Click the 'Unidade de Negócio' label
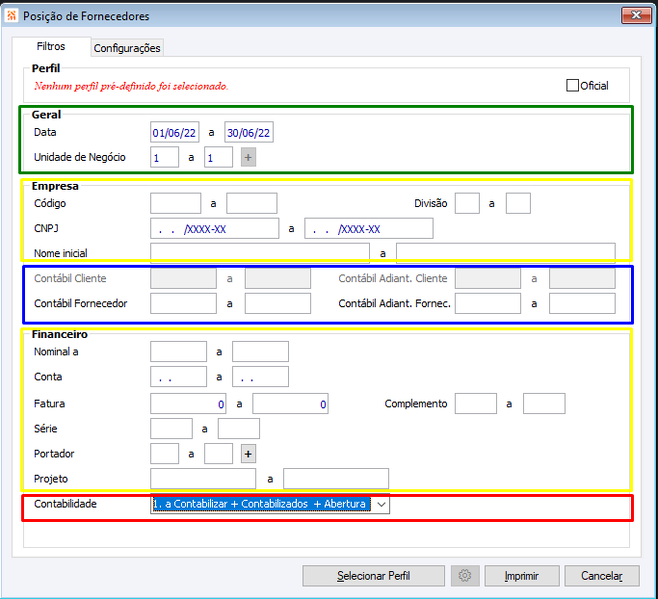Image resolution: width=658 pixels, height=599 pixels. [80, 157]
